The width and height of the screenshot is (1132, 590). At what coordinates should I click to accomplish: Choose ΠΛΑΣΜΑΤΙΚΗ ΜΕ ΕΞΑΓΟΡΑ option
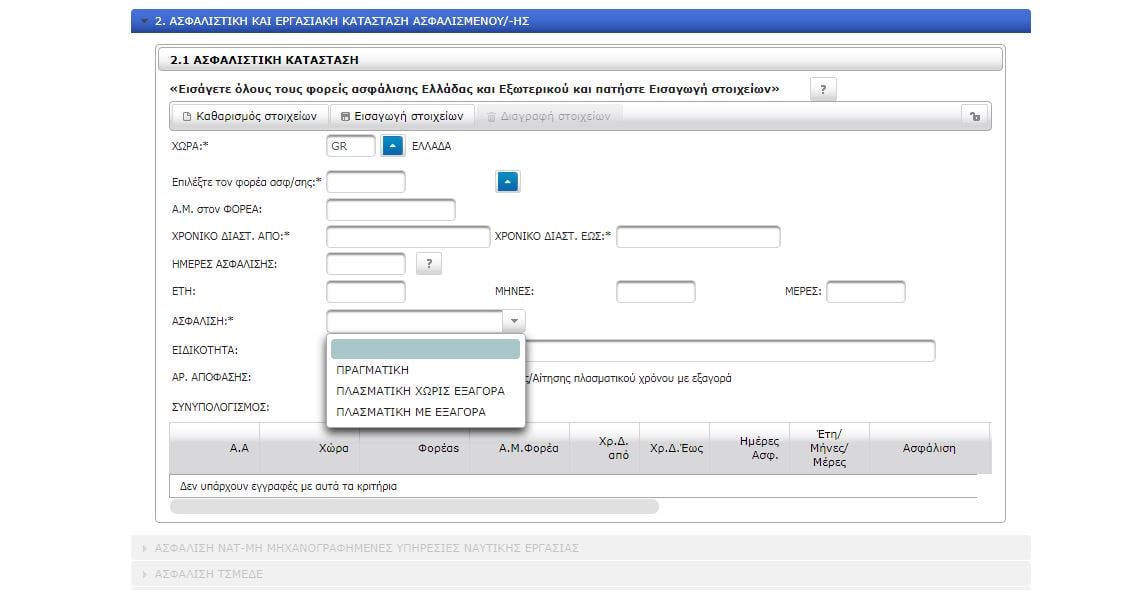(x=411, y=412)
